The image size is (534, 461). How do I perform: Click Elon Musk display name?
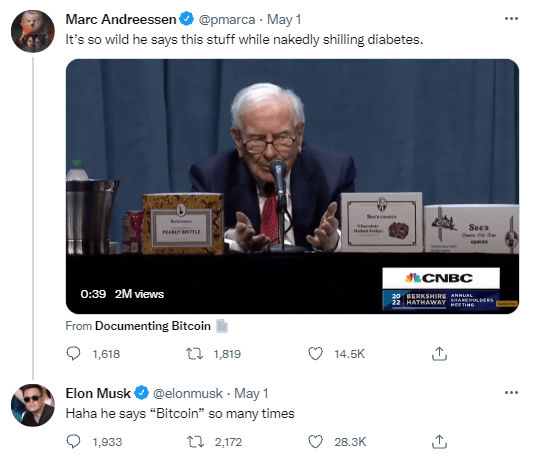click(98, 393)
